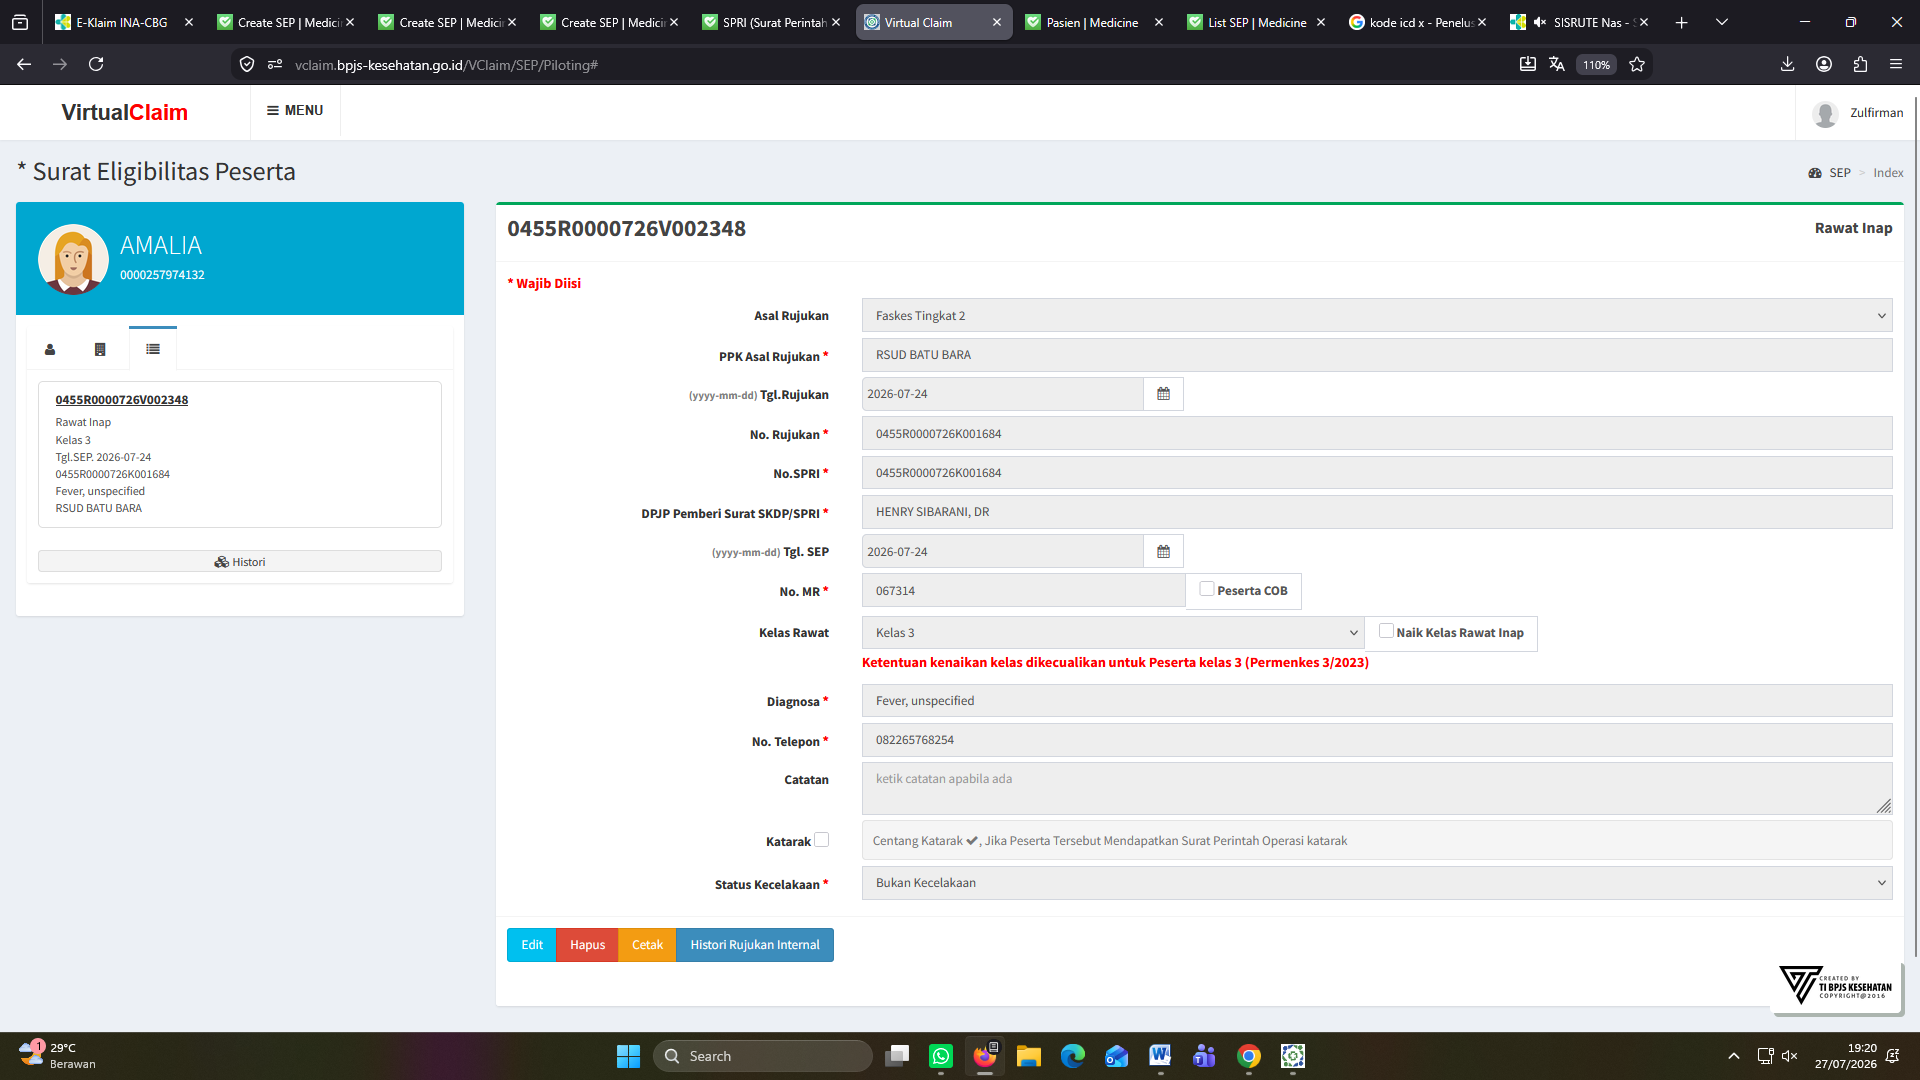Switch to the List SEP | Medicine tab
Screen dimensions: 1920x1080
pyautogui.click(x=1256, y=22)
